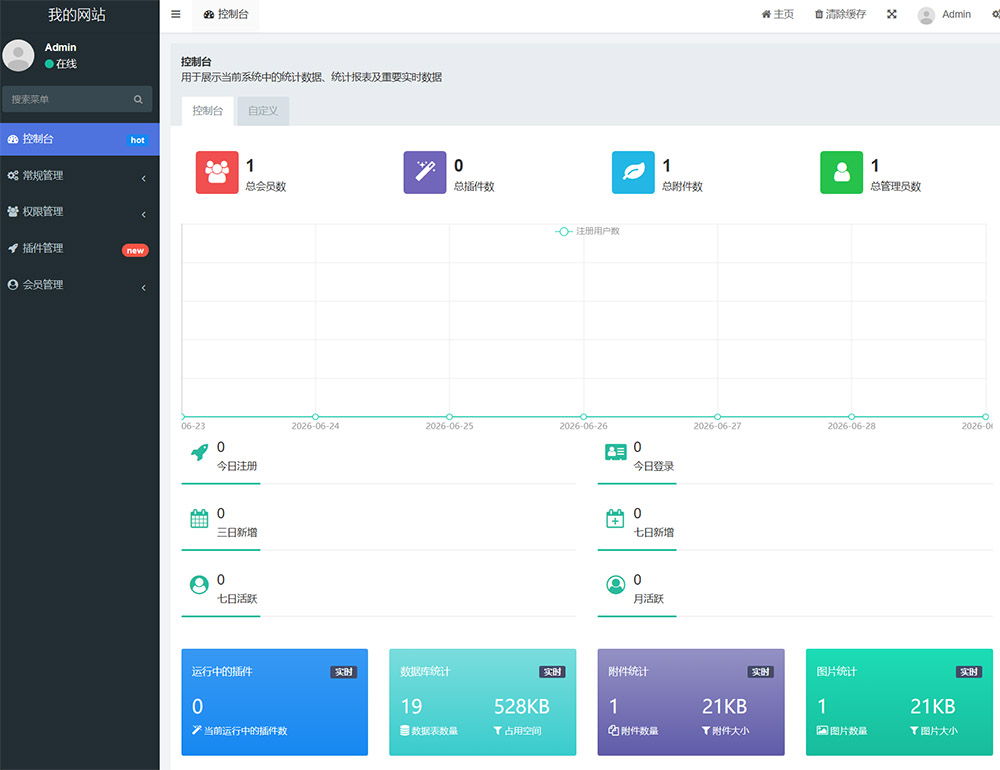Click the sidebar Admin profile avatar

18,56
